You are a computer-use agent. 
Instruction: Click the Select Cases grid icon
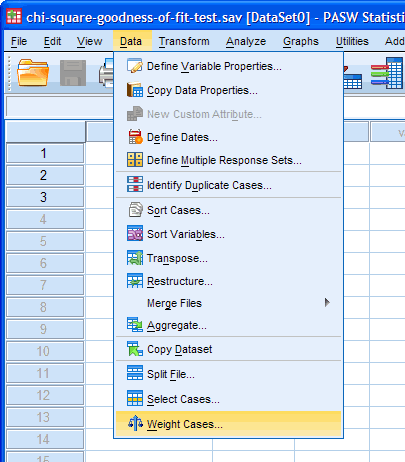pyautogui.click(x=135, y=398)
